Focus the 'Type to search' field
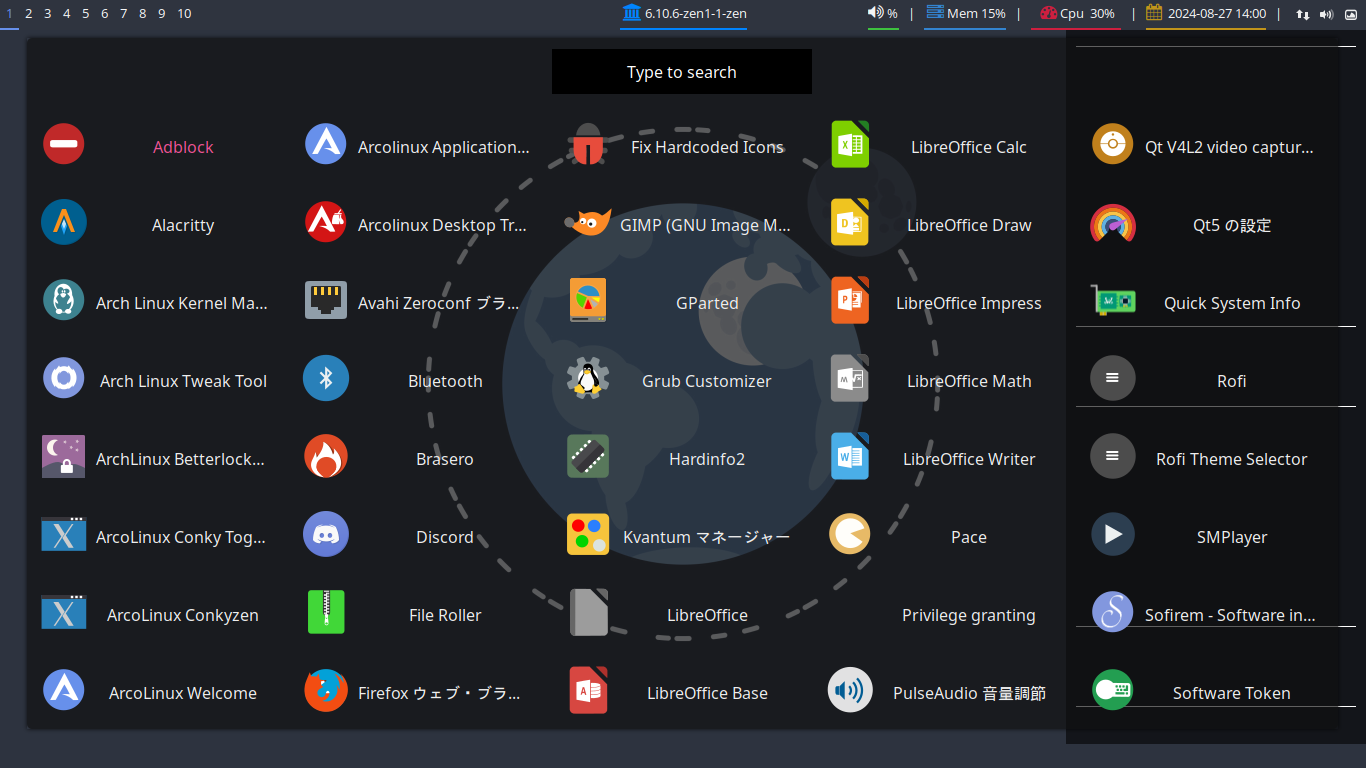The width and height of the screenshot is (1366, 768). [682, 72]
